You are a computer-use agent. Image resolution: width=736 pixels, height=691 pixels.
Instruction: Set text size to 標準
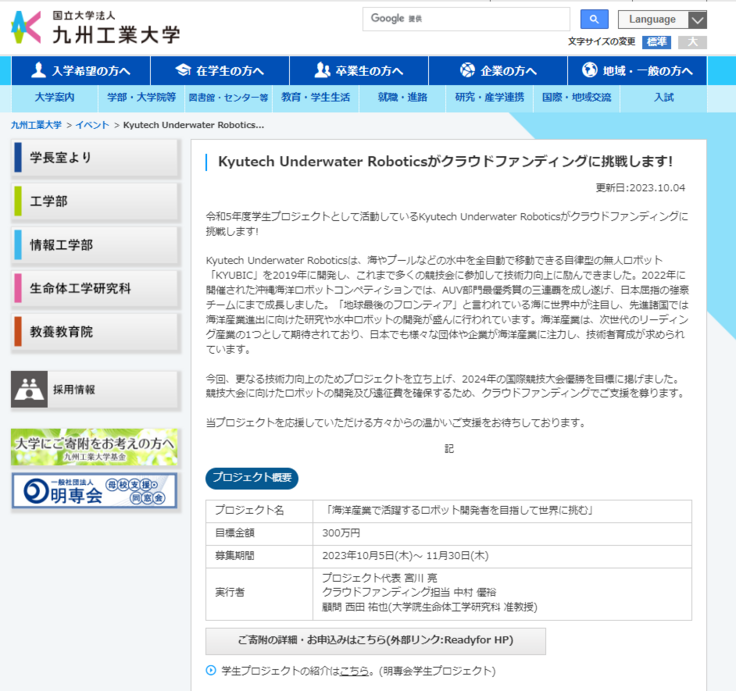657,41
